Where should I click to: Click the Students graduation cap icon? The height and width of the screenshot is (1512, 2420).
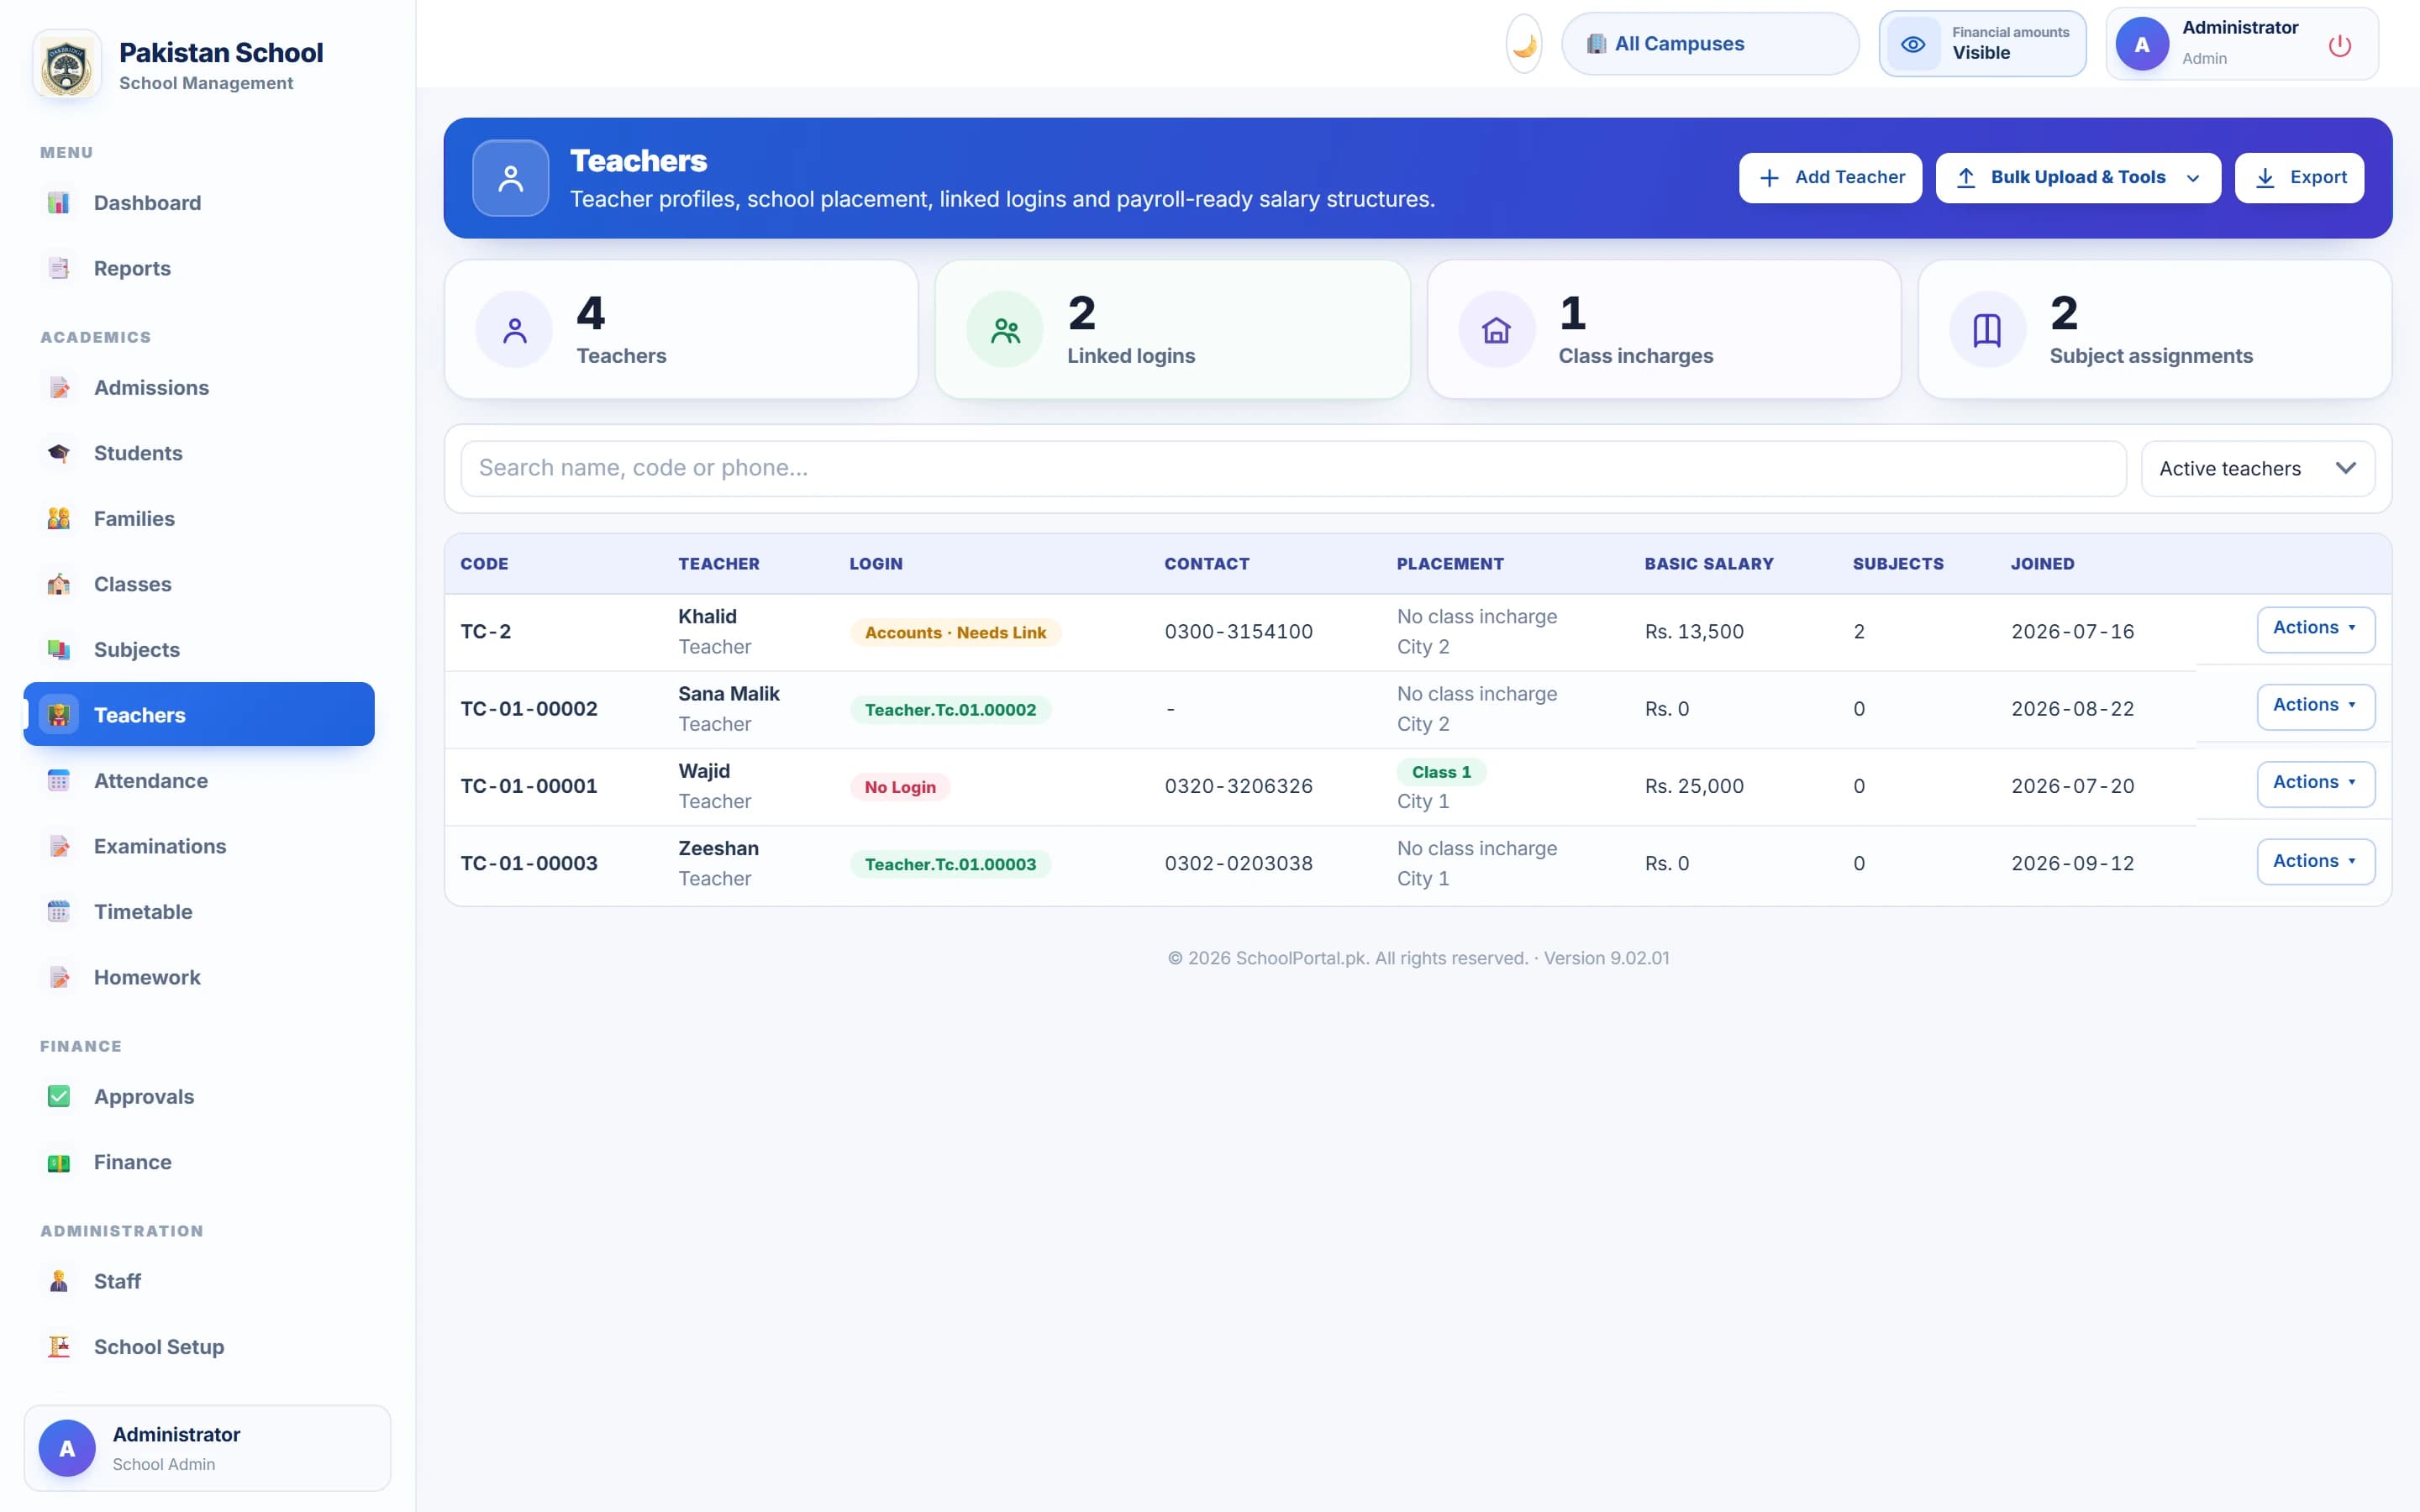(59, 453)
